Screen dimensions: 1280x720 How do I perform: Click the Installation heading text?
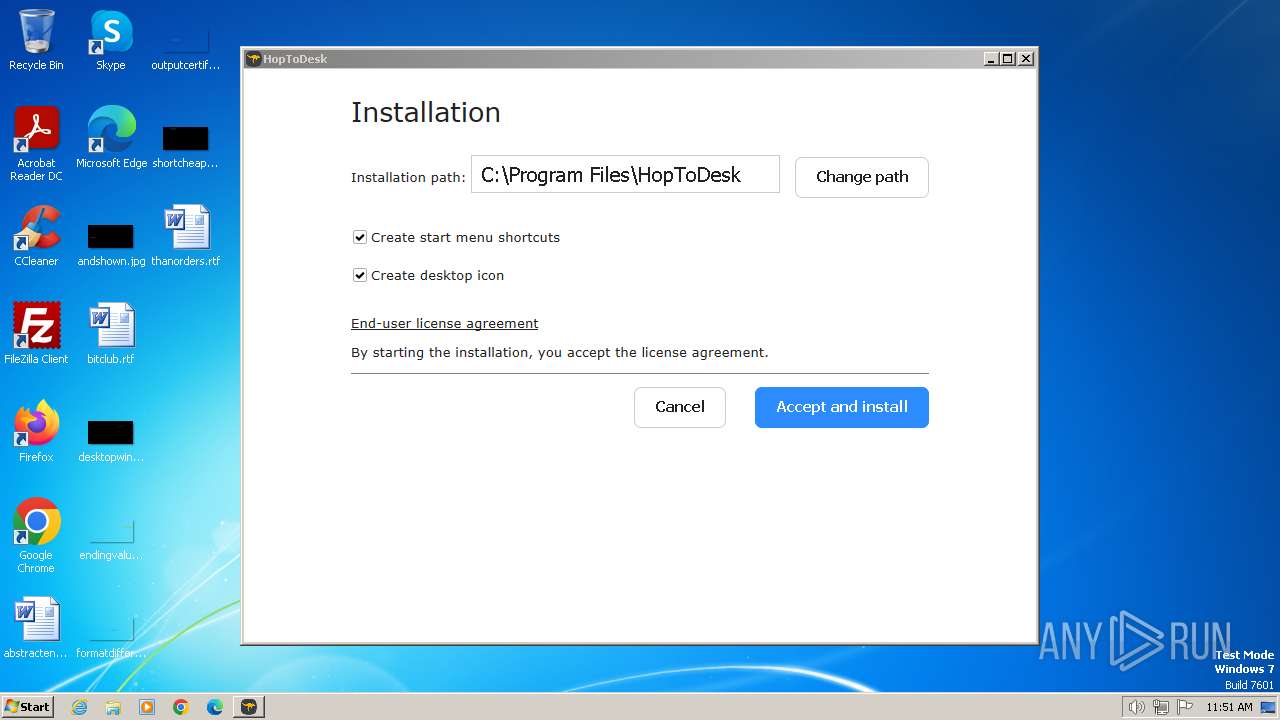425,112
